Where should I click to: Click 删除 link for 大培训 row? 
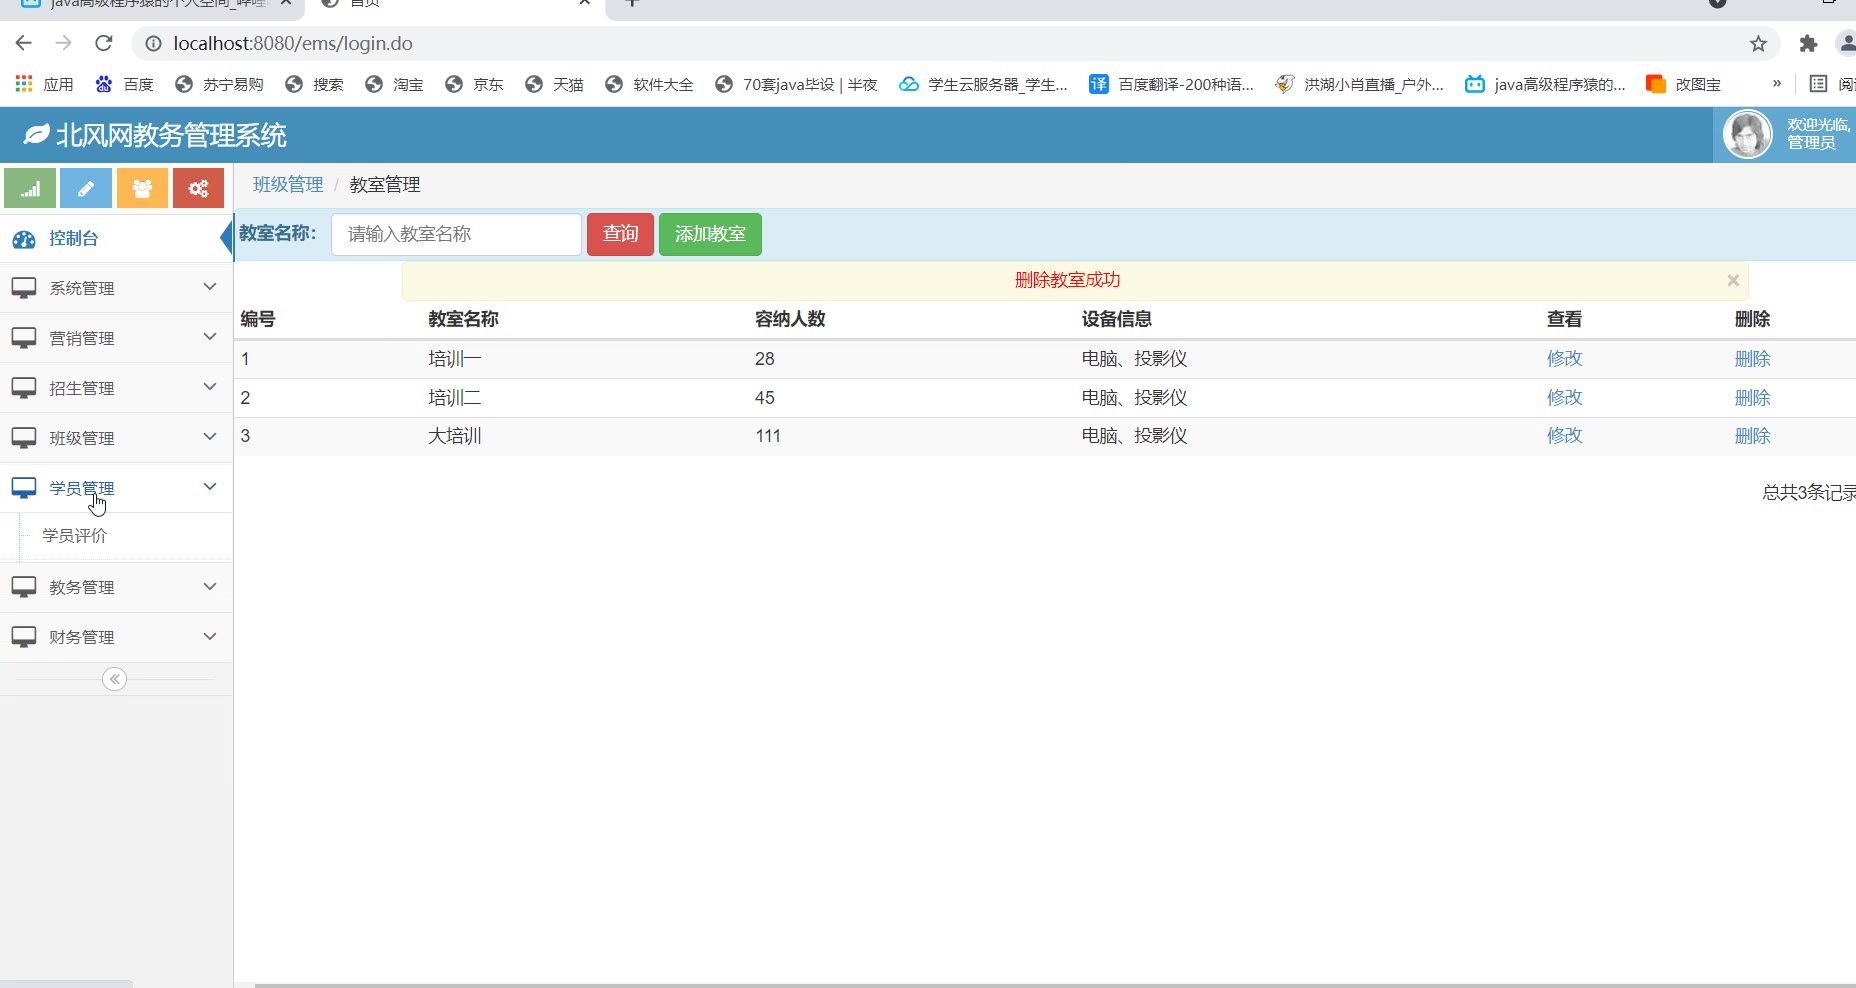point(1752,436)
